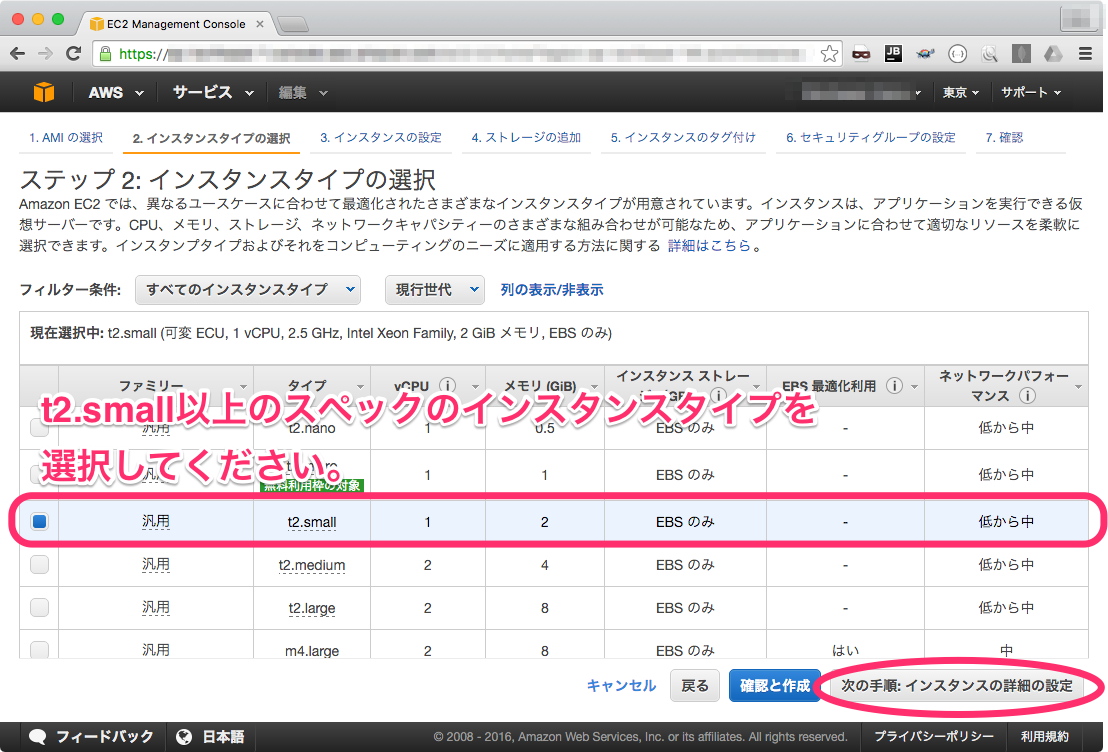Click the browser back arrow

[x=18, y=54]
